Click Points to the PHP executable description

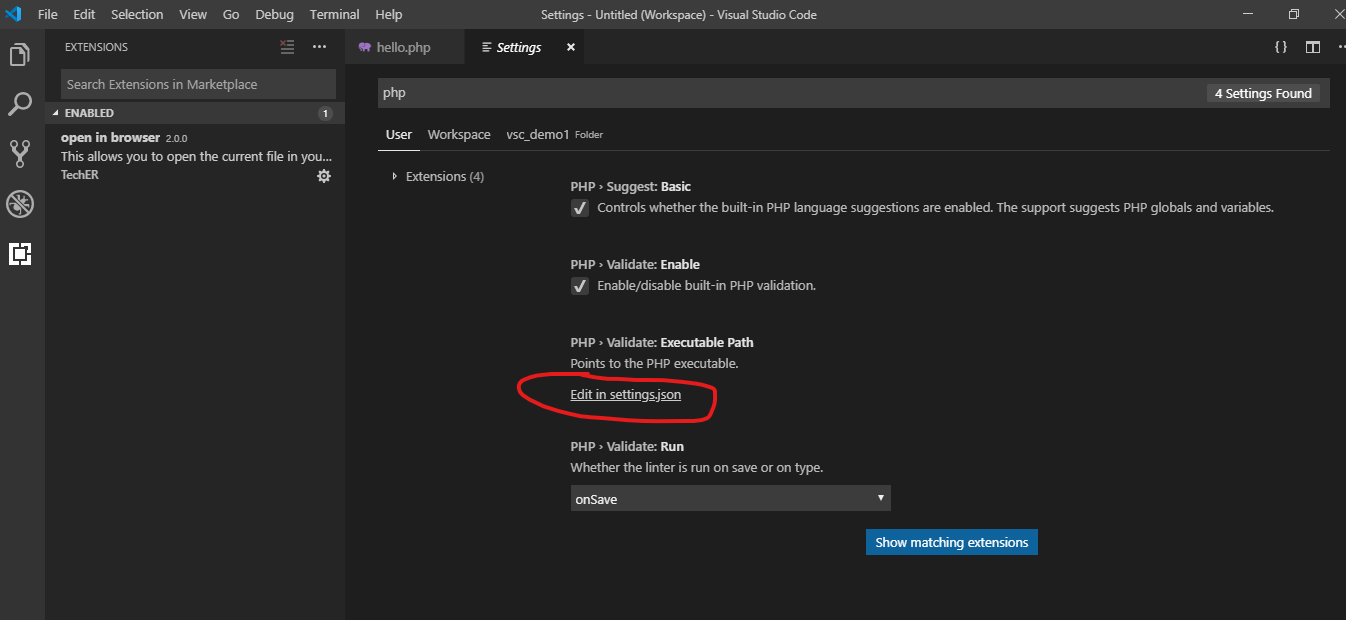point(654,363)
